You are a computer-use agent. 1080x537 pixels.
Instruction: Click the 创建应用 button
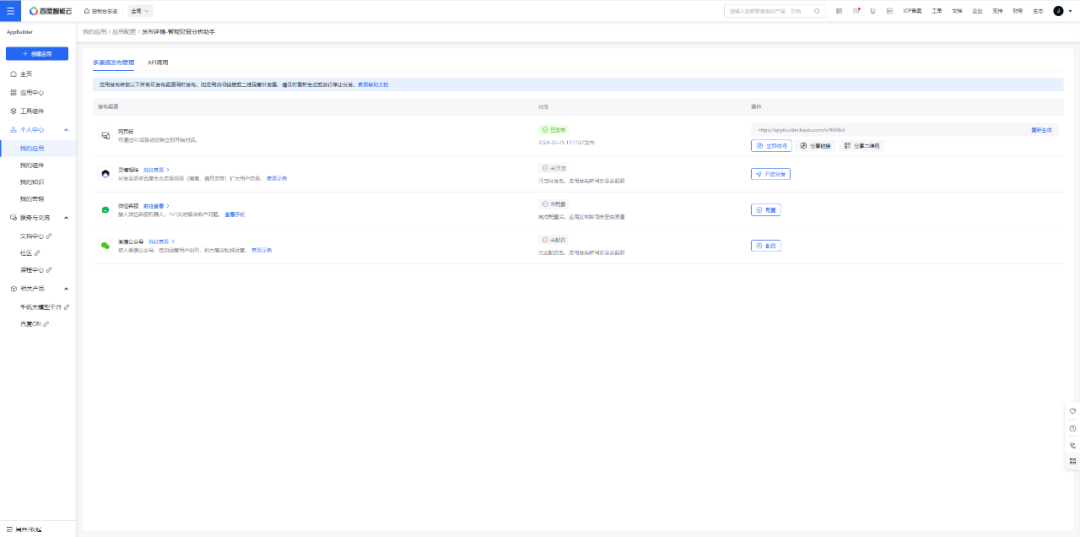pos(37,53)
